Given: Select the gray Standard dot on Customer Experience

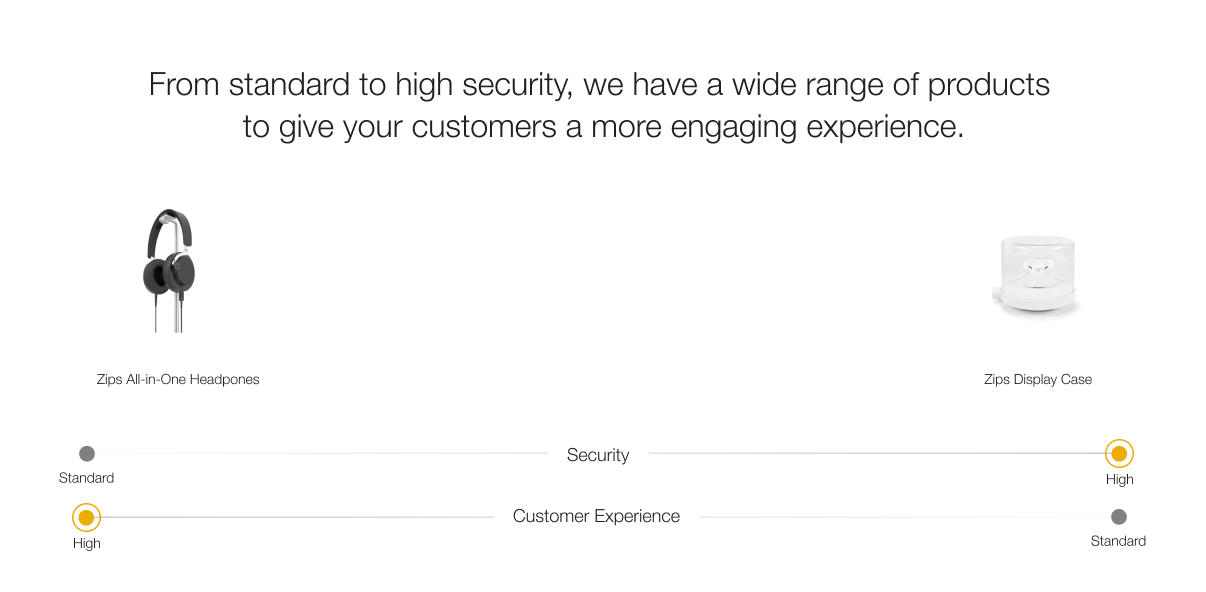Looking at the screenshot, I should point(1119,517).
